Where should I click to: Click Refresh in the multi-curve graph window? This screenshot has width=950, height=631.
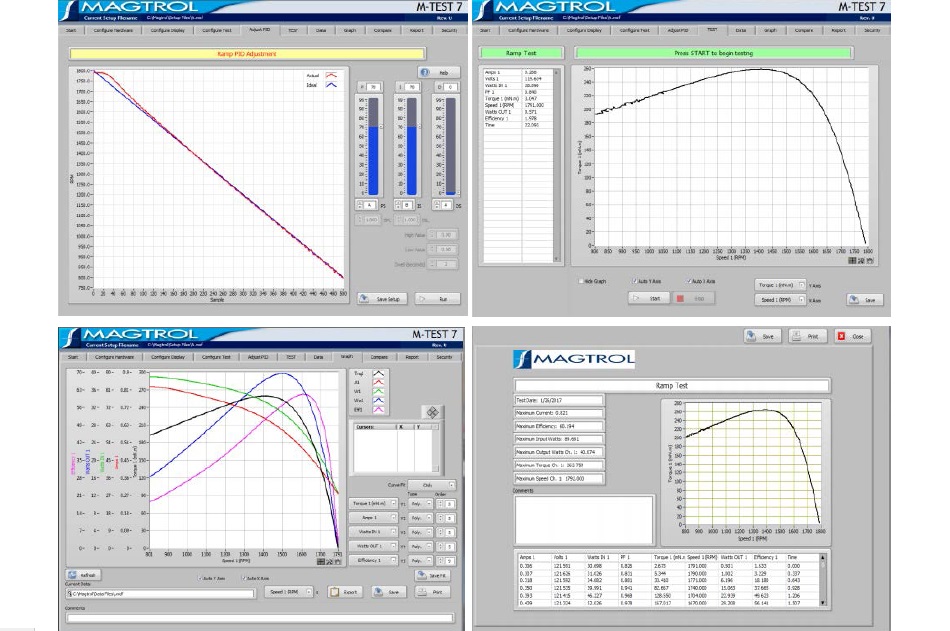click(x=83, y=575)
